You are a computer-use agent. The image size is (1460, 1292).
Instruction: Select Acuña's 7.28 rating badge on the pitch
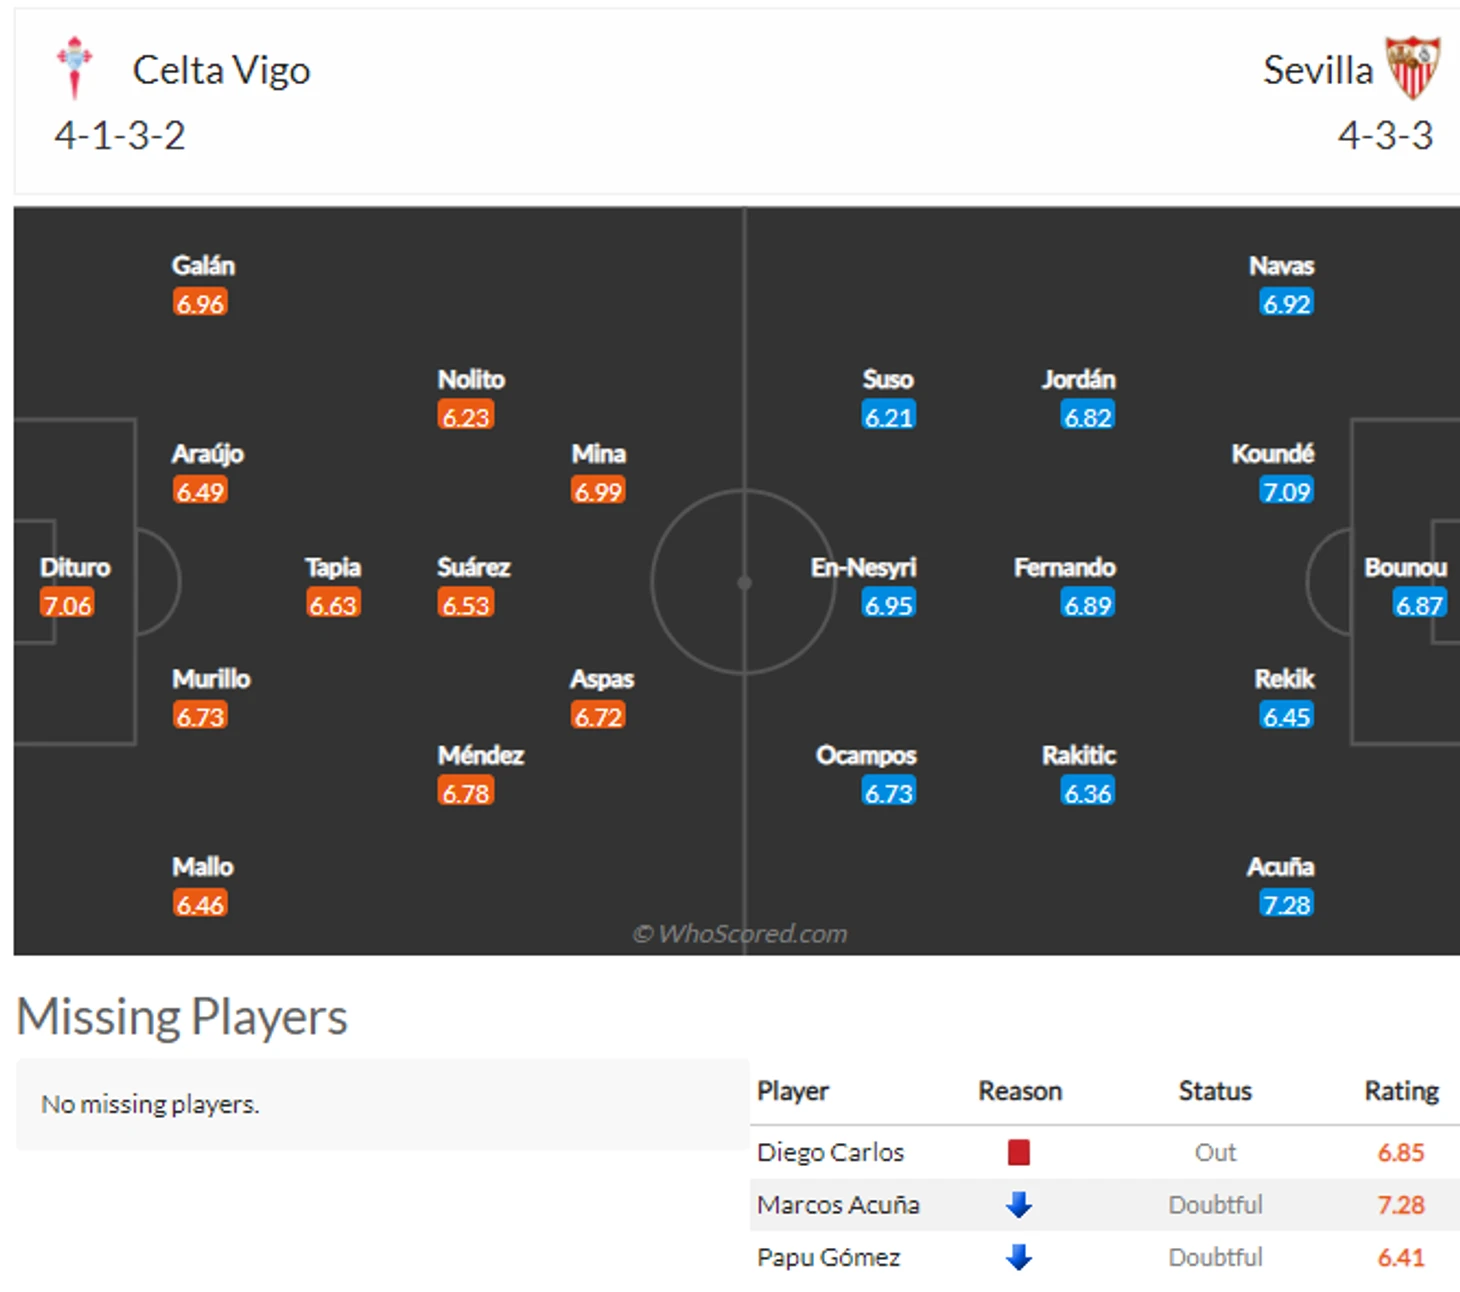coord(1286,904)
